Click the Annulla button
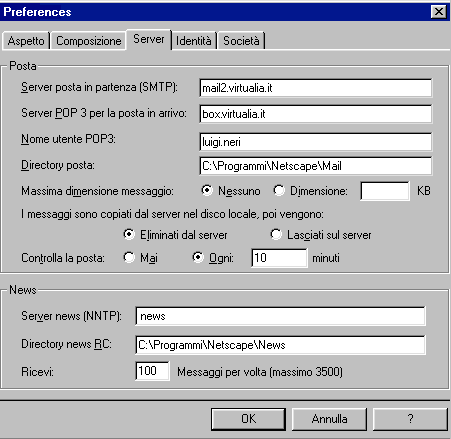Screen dimensions: 451x439 [329, 419]
